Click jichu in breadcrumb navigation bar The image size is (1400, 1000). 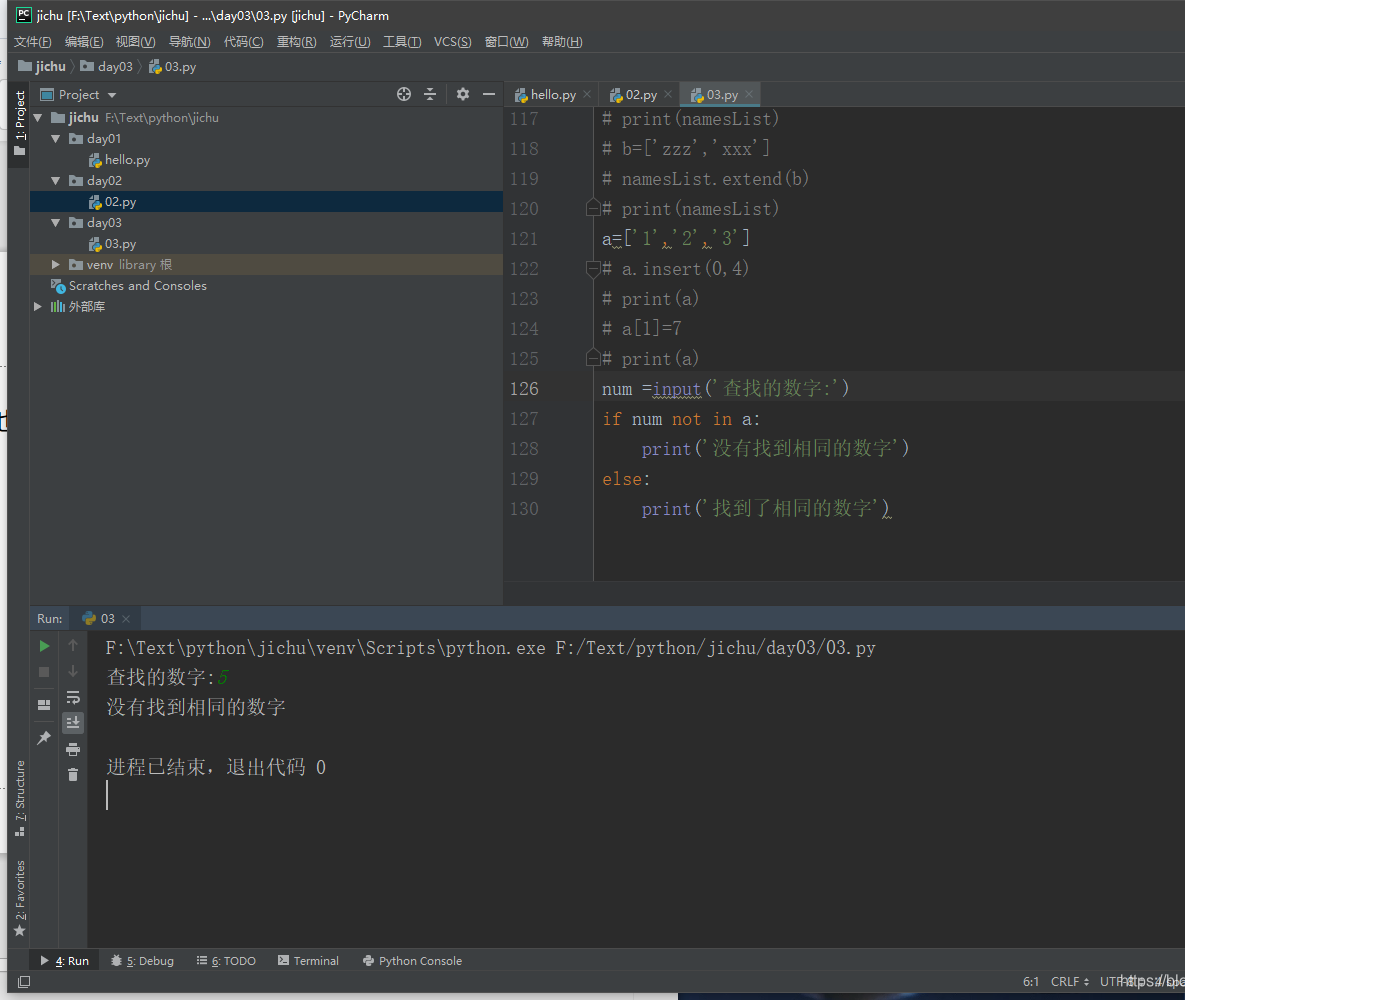(42, 67)
